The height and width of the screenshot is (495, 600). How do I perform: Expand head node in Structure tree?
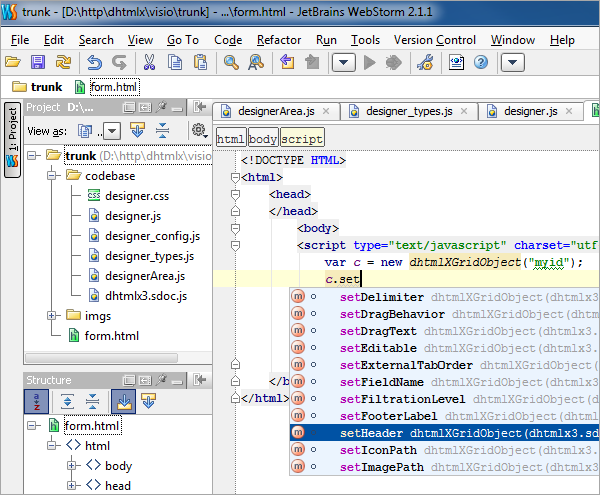tap(72, 485)
